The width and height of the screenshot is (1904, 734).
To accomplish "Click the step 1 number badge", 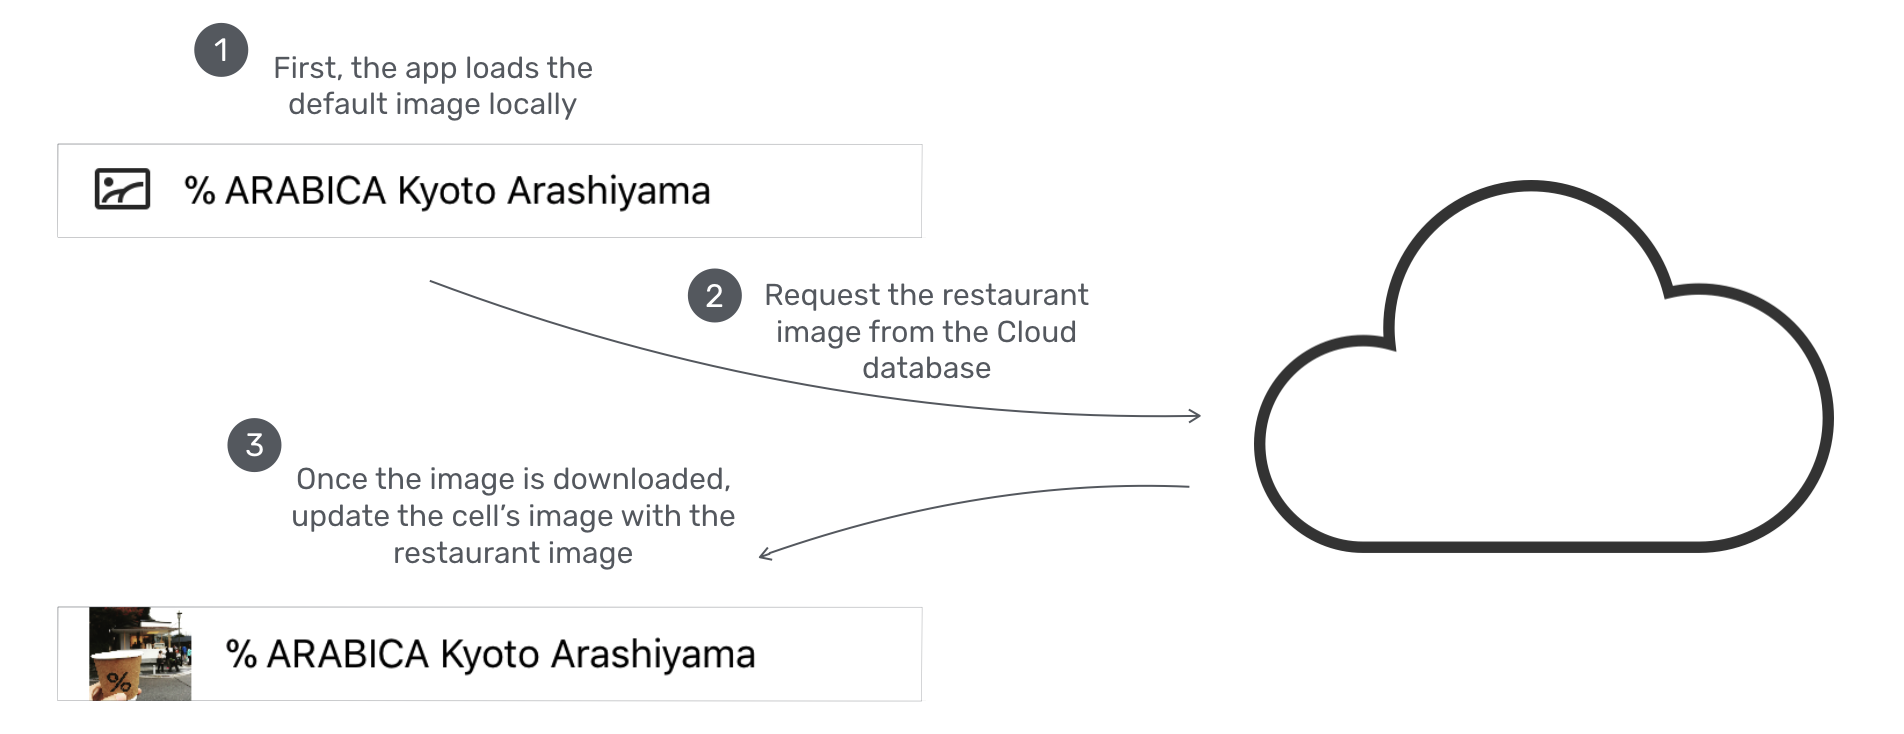I will tap(221, 50).
